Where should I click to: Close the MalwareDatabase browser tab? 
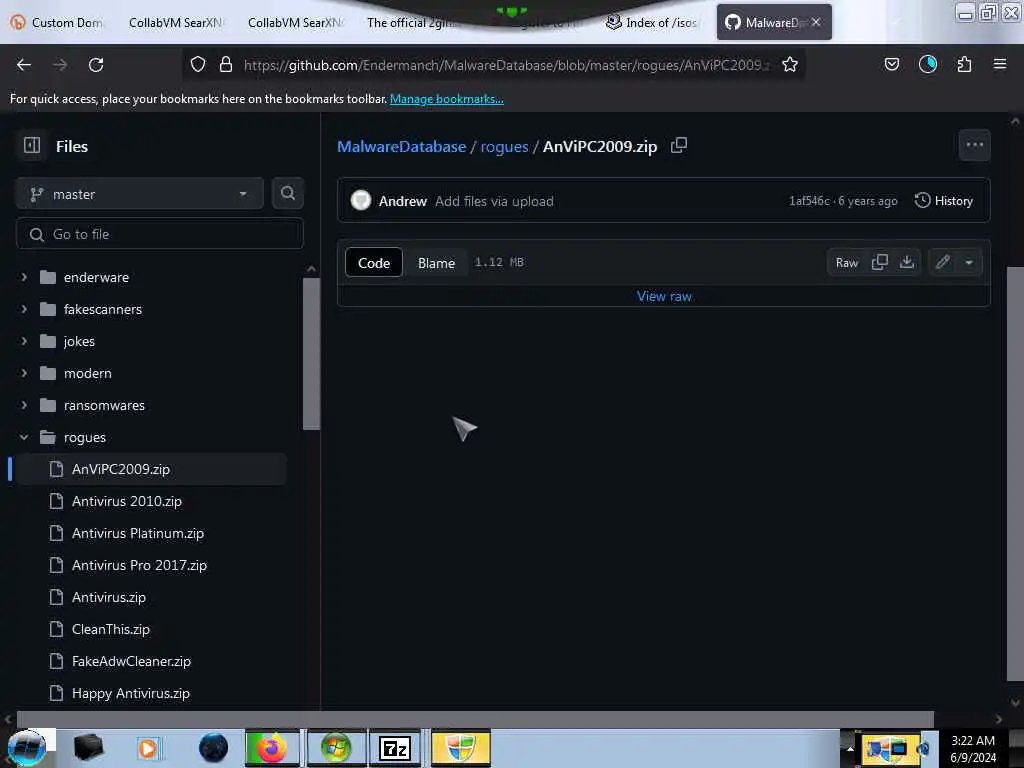click(x=816, y=22)
